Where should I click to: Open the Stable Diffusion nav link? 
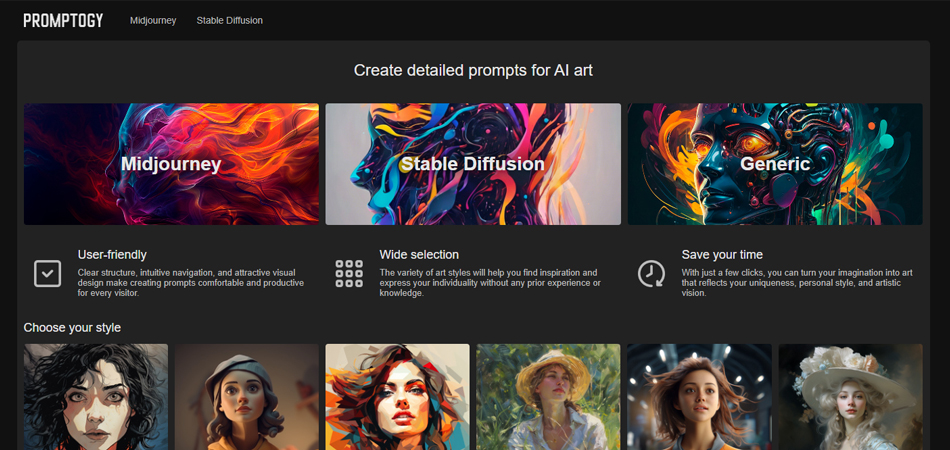tap(230, 21)
